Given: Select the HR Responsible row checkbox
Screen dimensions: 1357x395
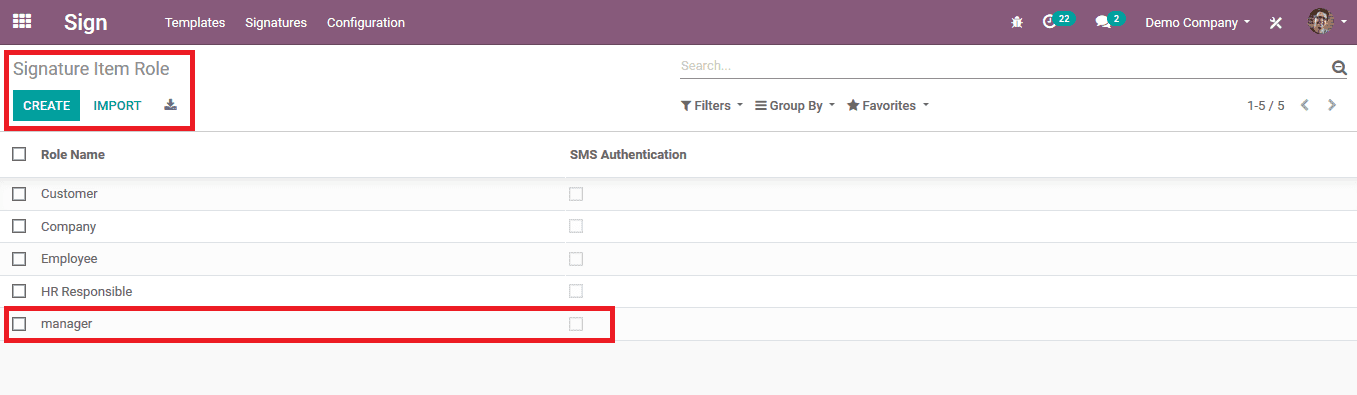Looking at the screenshot, I should click(19, 291).
